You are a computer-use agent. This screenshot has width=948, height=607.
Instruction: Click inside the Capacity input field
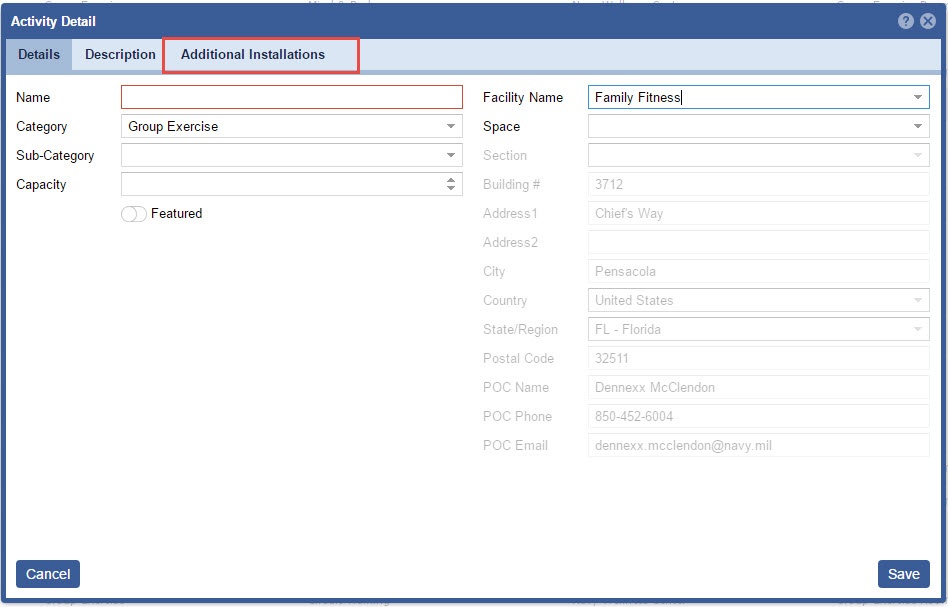click(280, 185)
